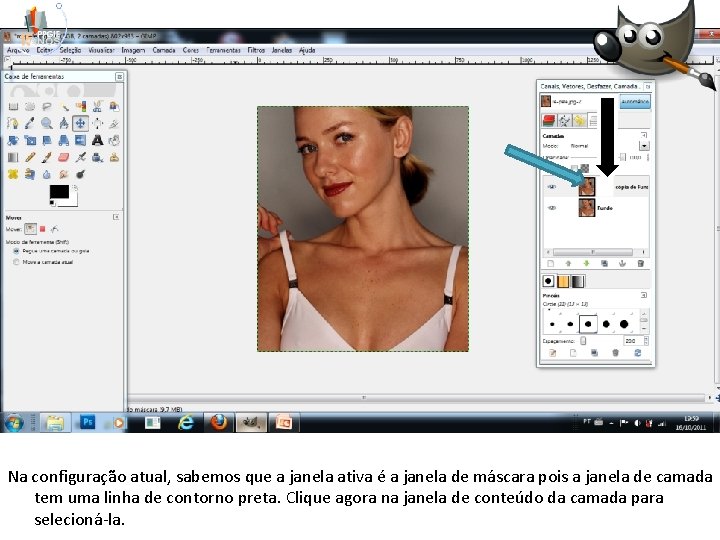Open the dock title configuration menu
Image resolution: width=720 pixels, height=540 pixels.
click(647, 86)
